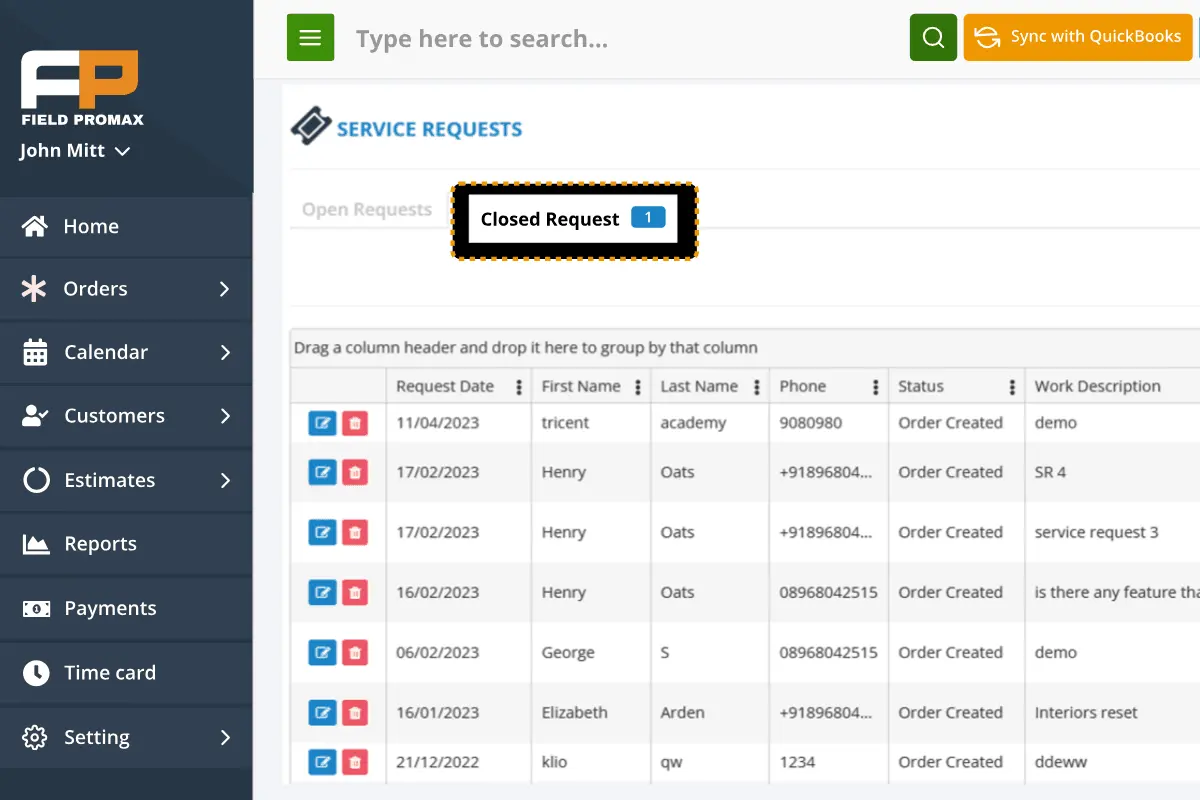1200x800 pixels.
Task: Click the green search magnifier button
Action: click(x=933, y=38)
